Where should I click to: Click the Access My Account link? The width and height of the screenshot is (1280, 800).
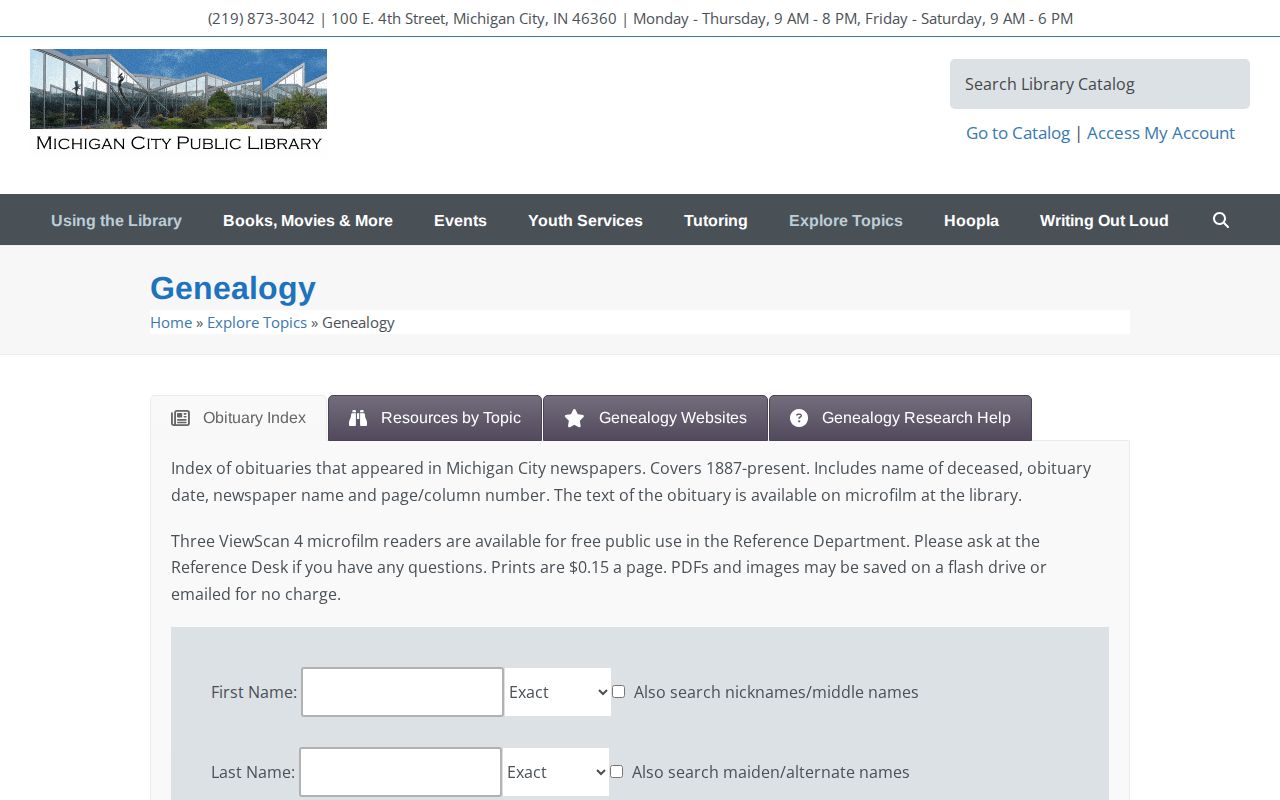pyautogui.click(x=1161, y=133)
